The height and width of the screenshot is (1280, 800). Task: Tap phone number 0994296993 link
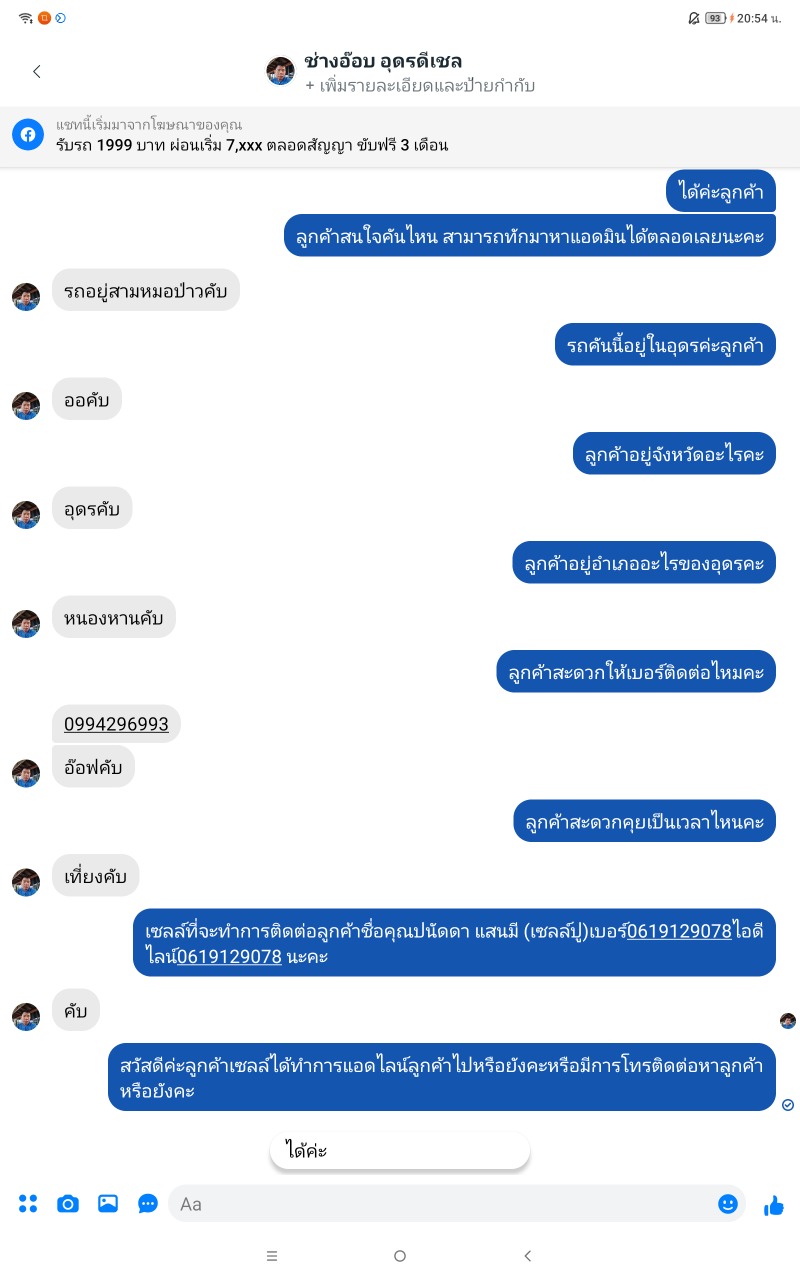[x=116, y=724]
